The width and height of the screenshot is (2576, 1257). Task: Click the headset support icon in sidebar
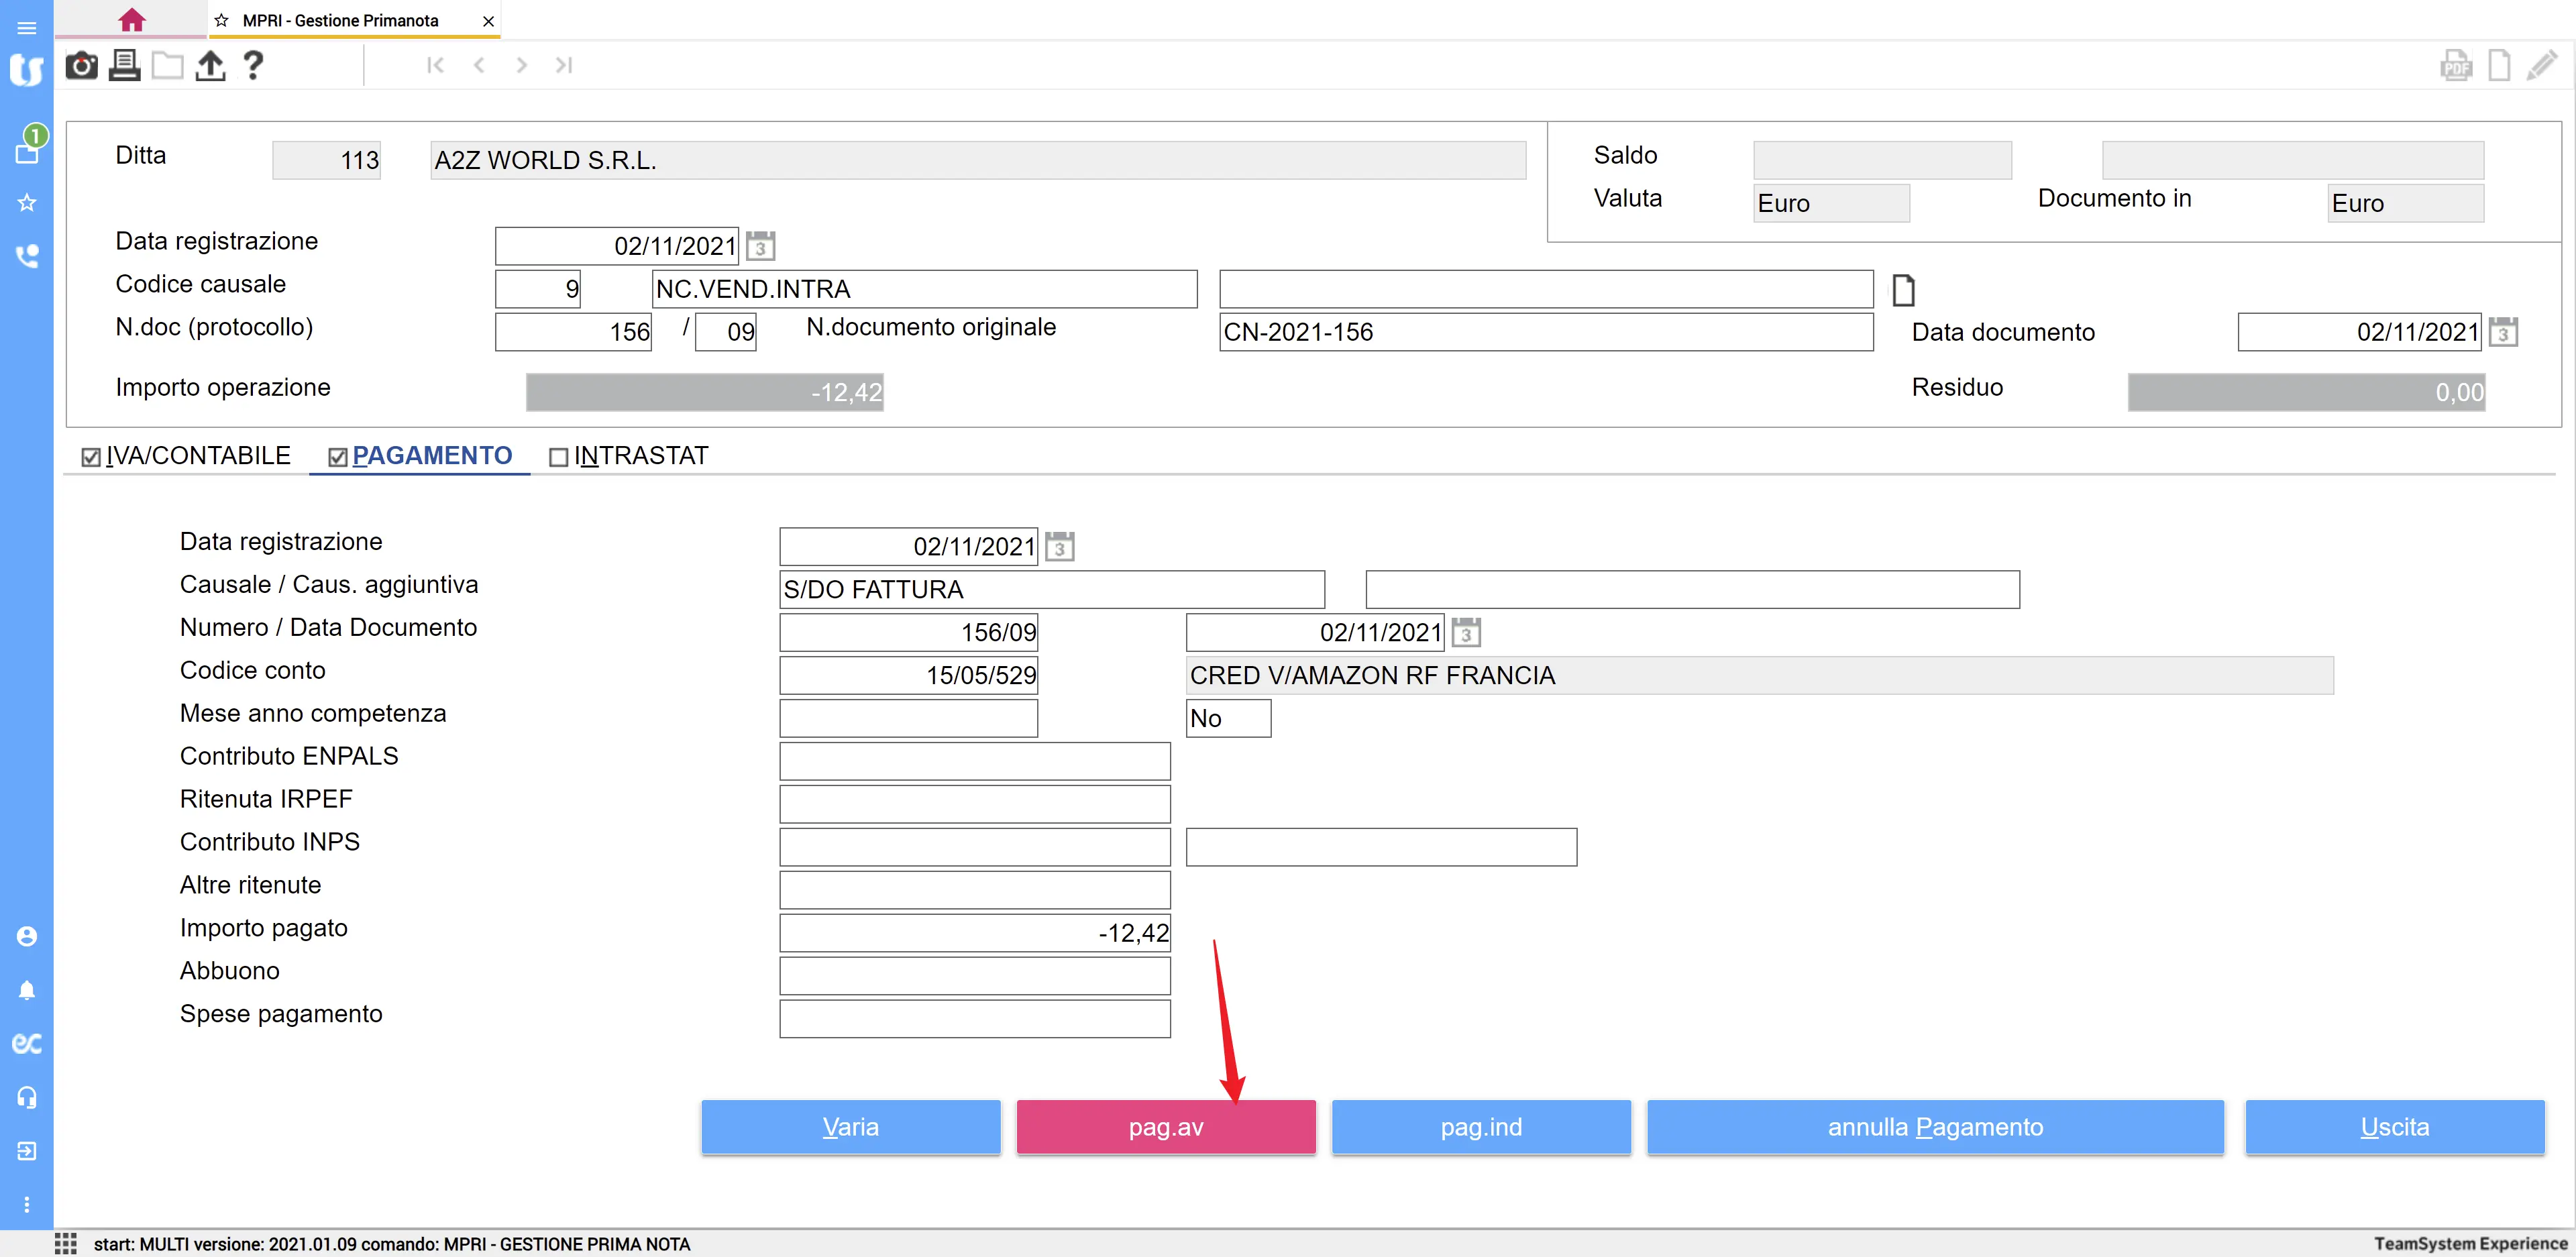27,1097
